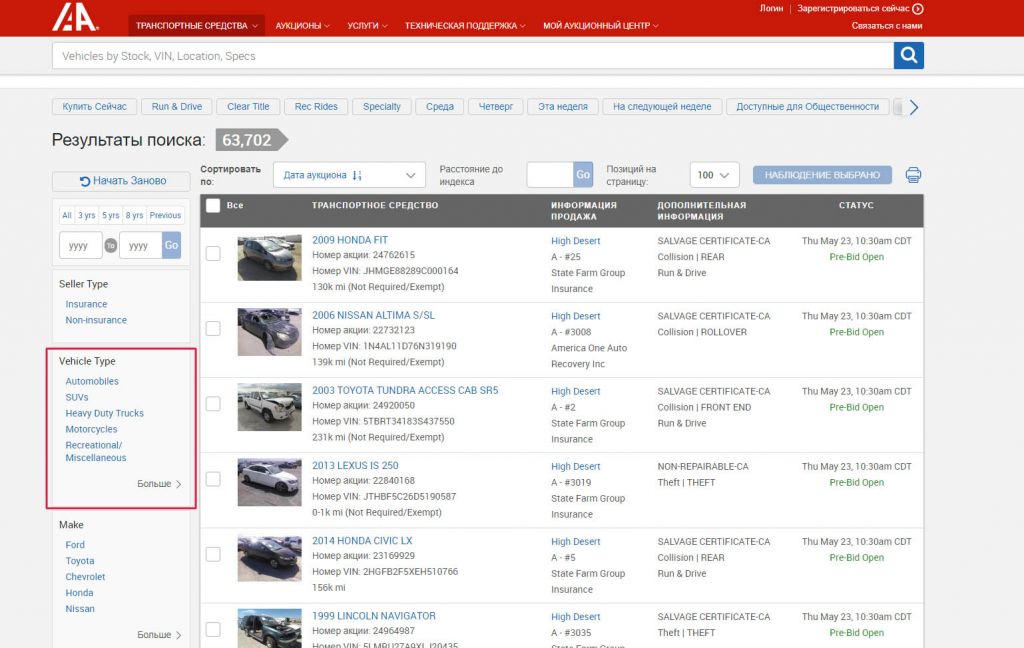Select the 5 yrs year tab
Screen dimensions: 1024x648
coord(110,216)
